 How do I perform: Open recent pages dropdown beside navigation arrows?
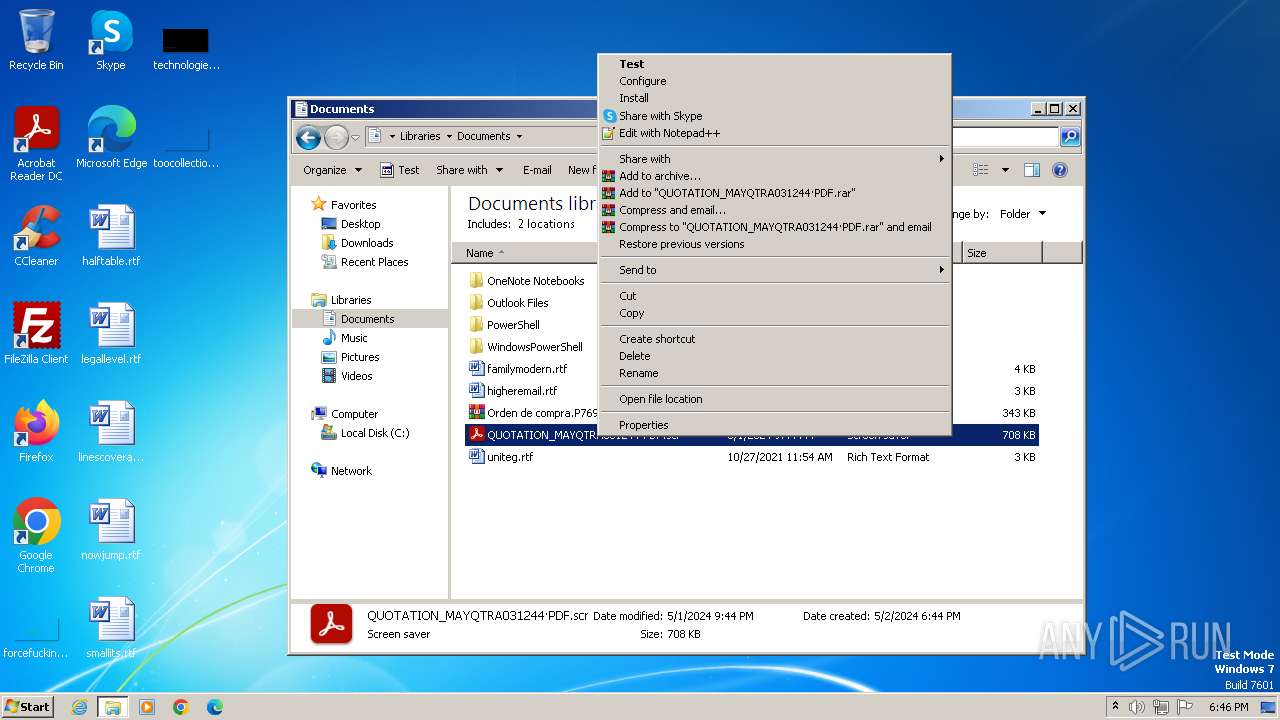coord(355,137)
